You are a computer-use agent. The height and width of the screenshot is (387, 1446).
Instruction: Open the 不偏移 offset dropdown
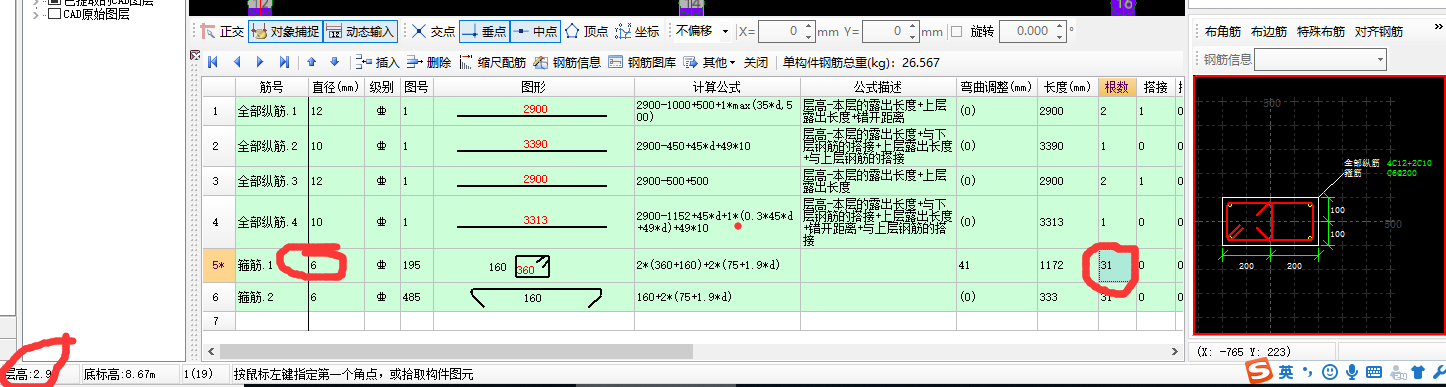coord(702,32)
